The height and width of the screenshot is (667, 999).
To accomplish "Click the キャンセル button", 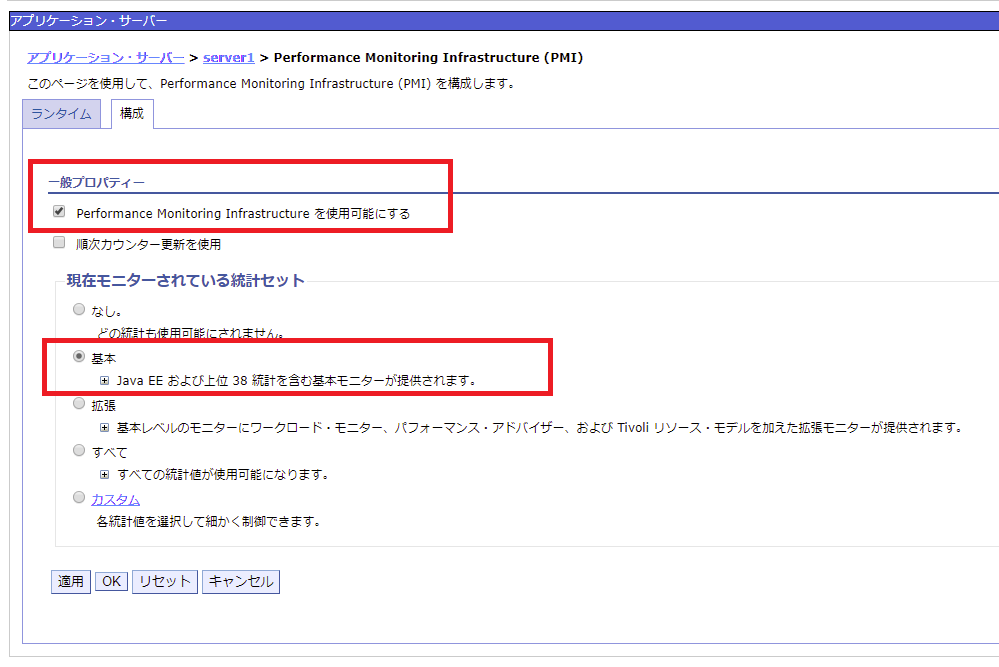I will (x=241, y=582).
